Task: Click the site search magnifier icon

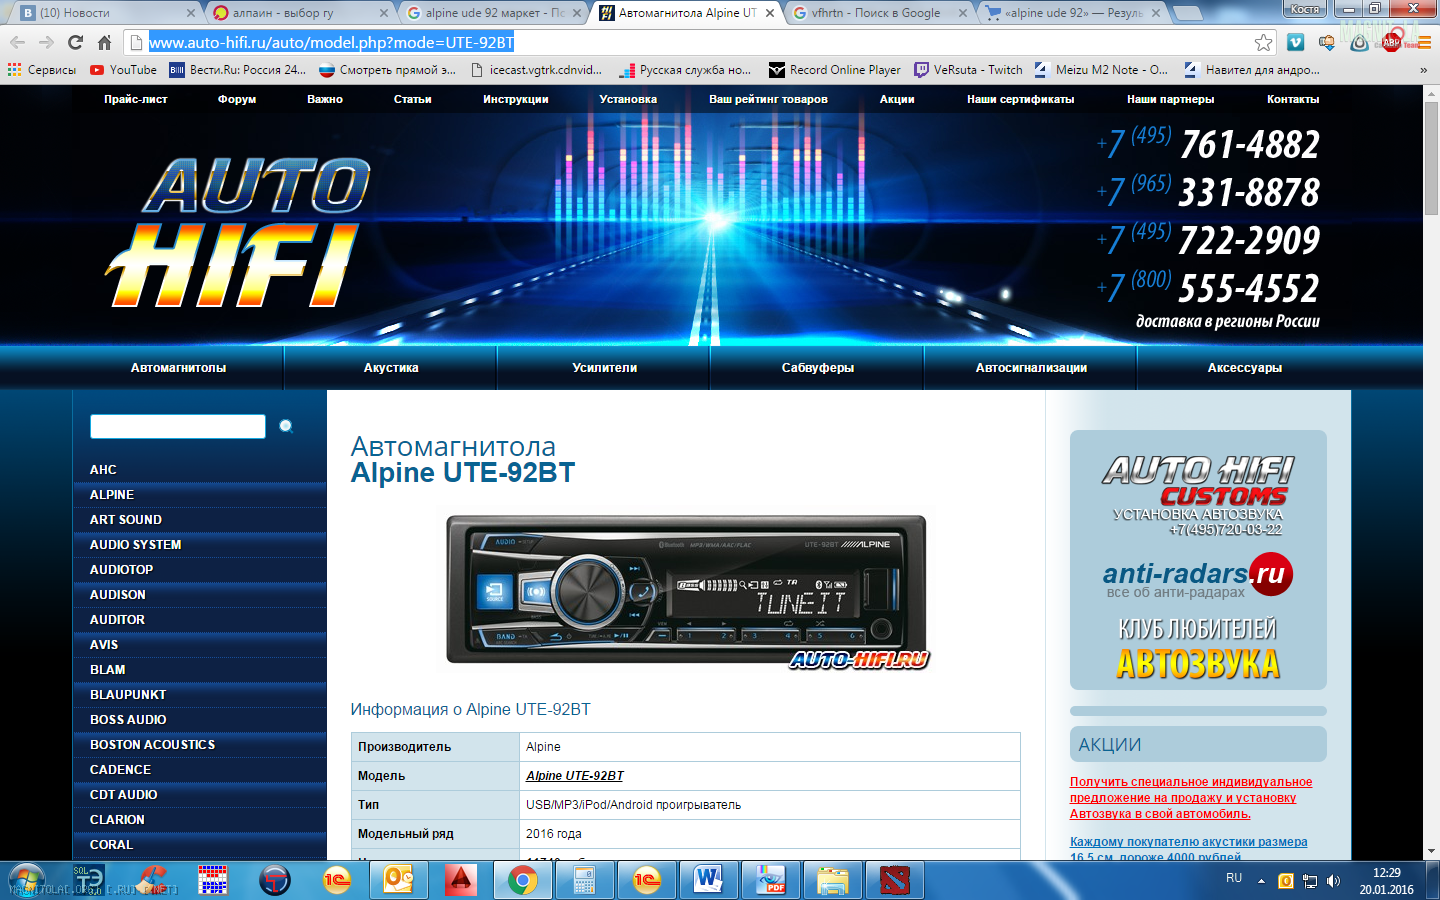Action: pyautogui.click(x=286, y=426)
